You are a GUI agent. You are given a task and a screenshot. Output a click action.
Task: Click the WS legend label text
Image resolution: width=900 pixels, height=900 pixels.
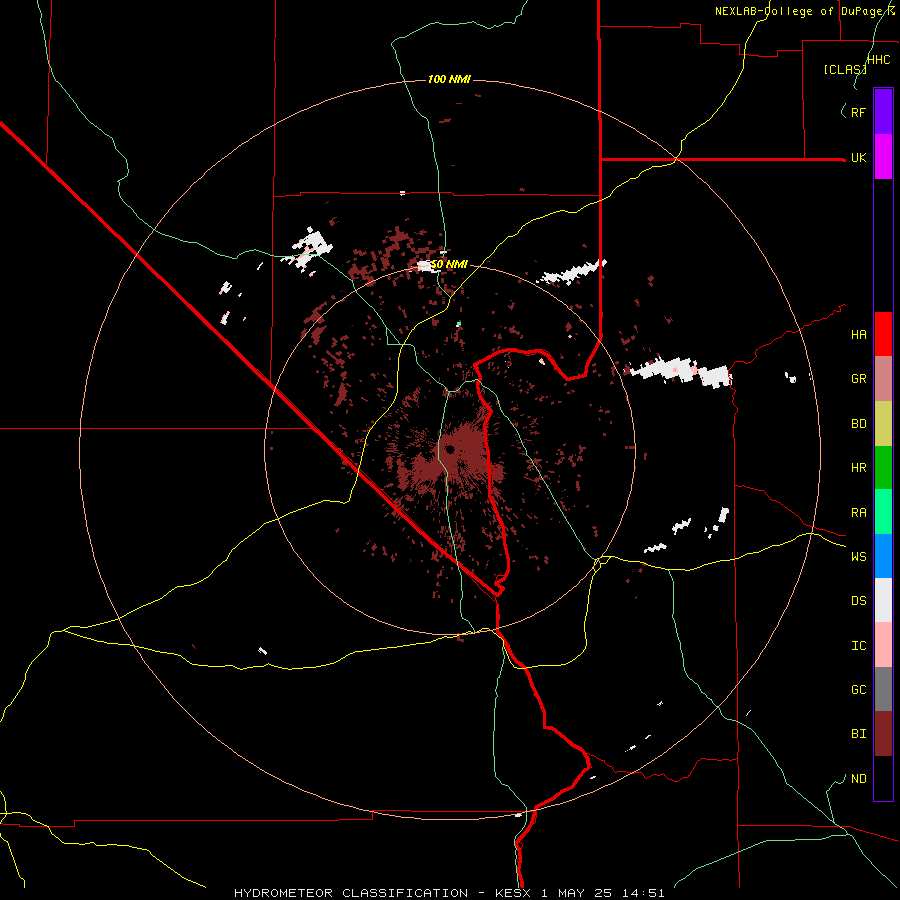pyautogui.click(x=858, y=556)
